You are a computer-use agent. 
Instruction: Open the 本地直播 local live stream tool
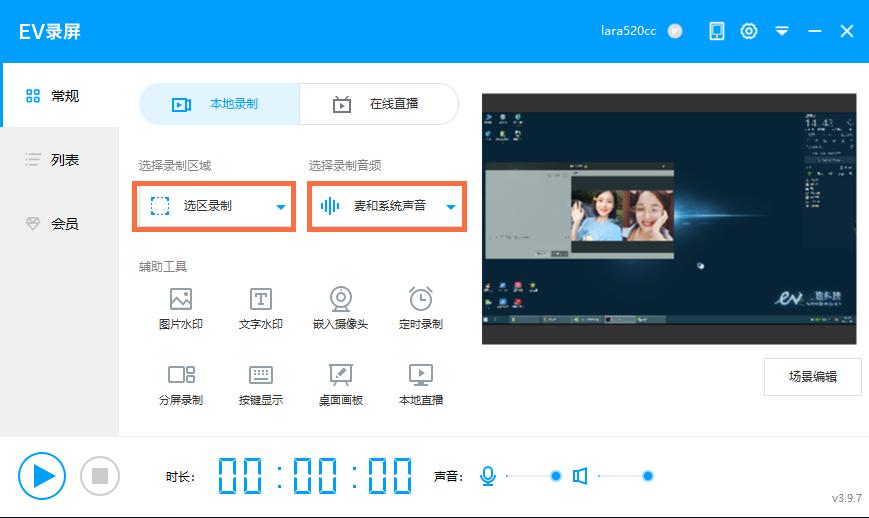pos(421,385)
